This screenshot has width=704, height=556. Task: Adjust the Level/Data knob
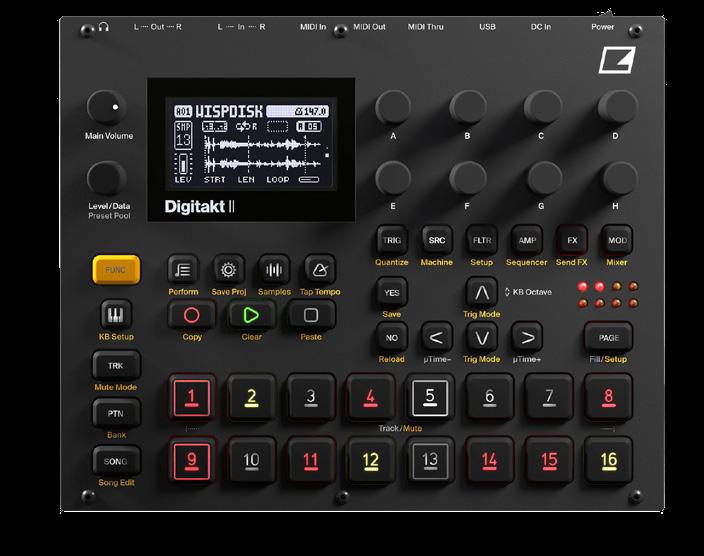(106, 178)
